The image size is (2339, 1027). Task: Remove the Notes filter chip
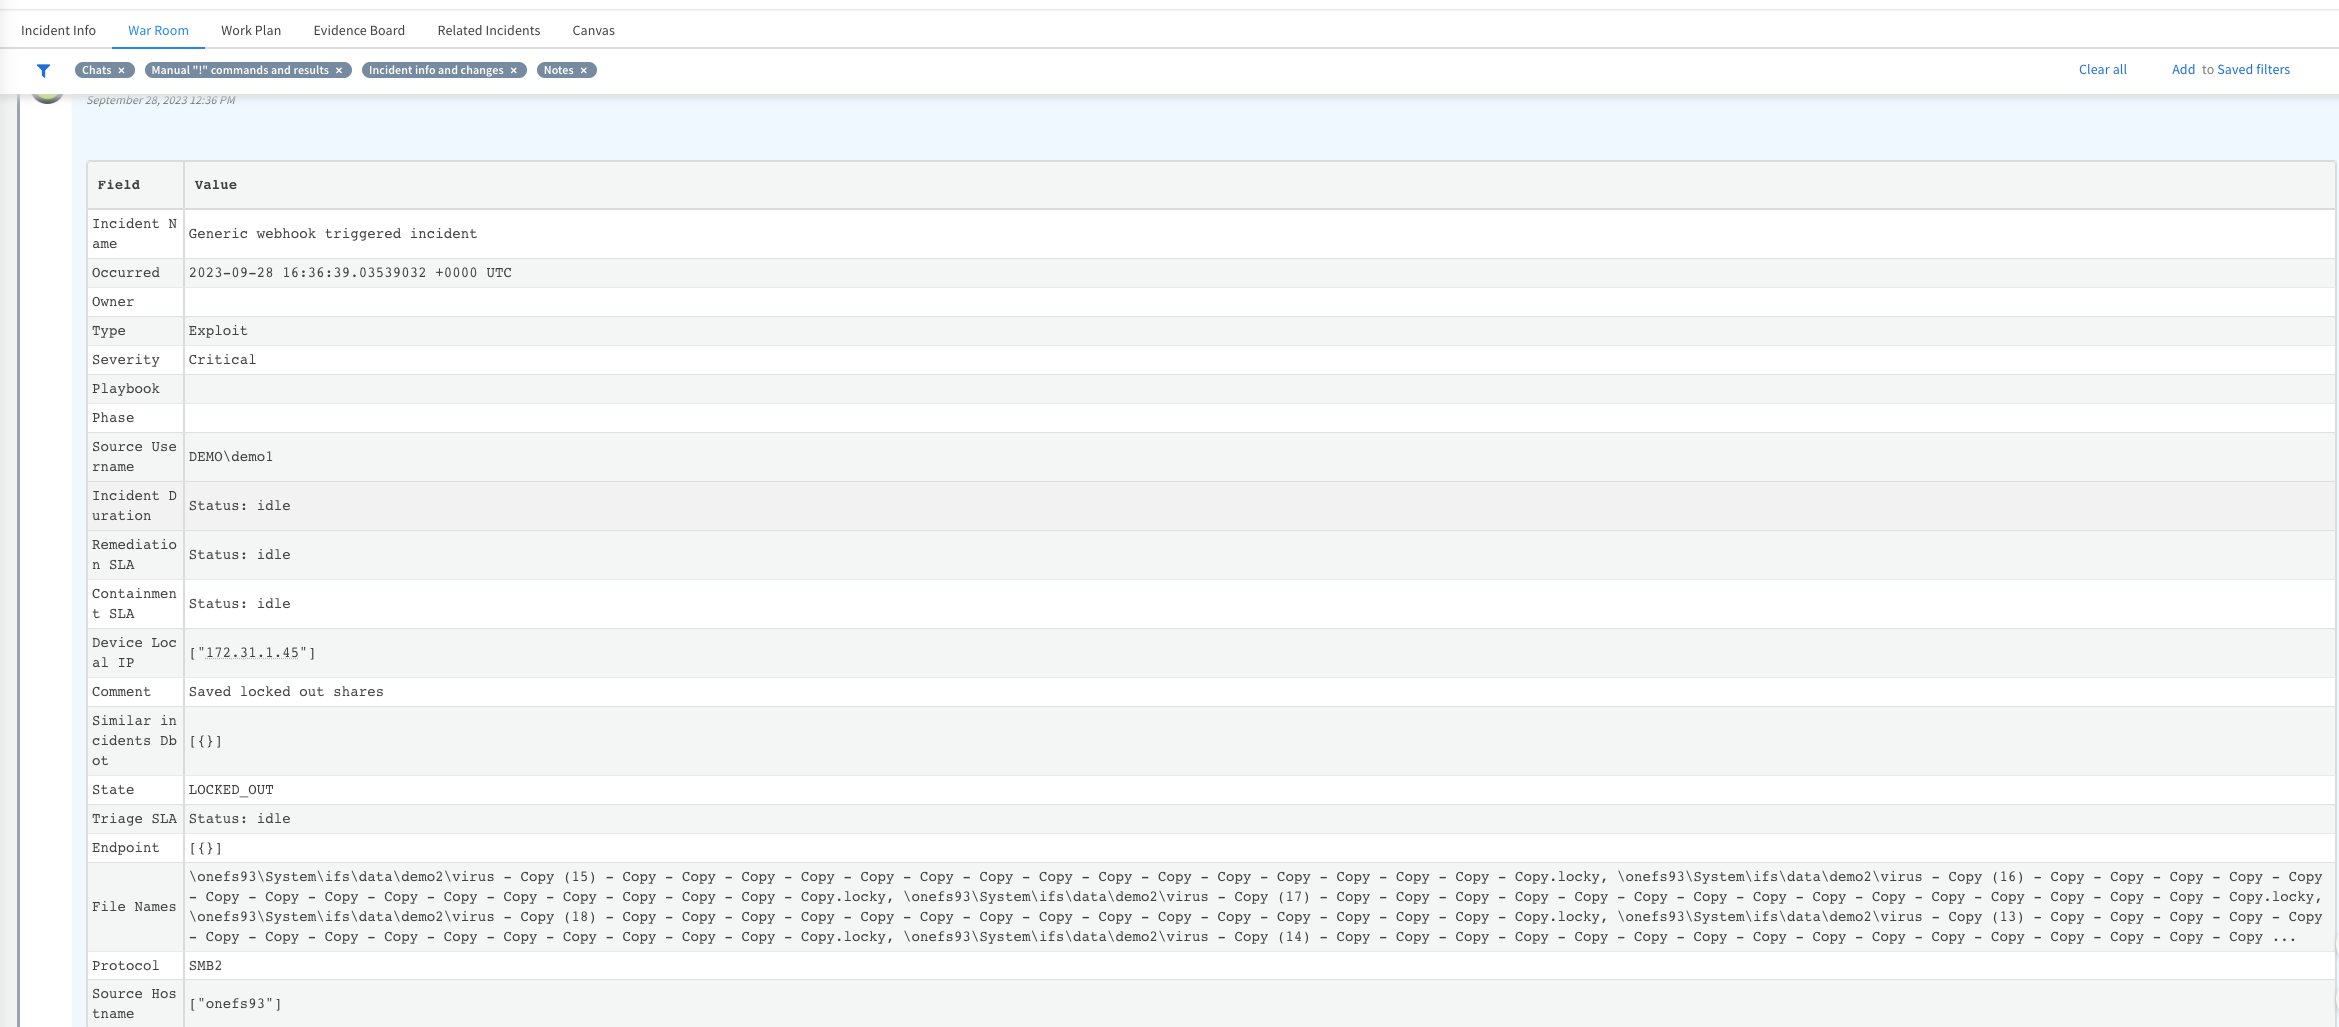coord(584,70)
